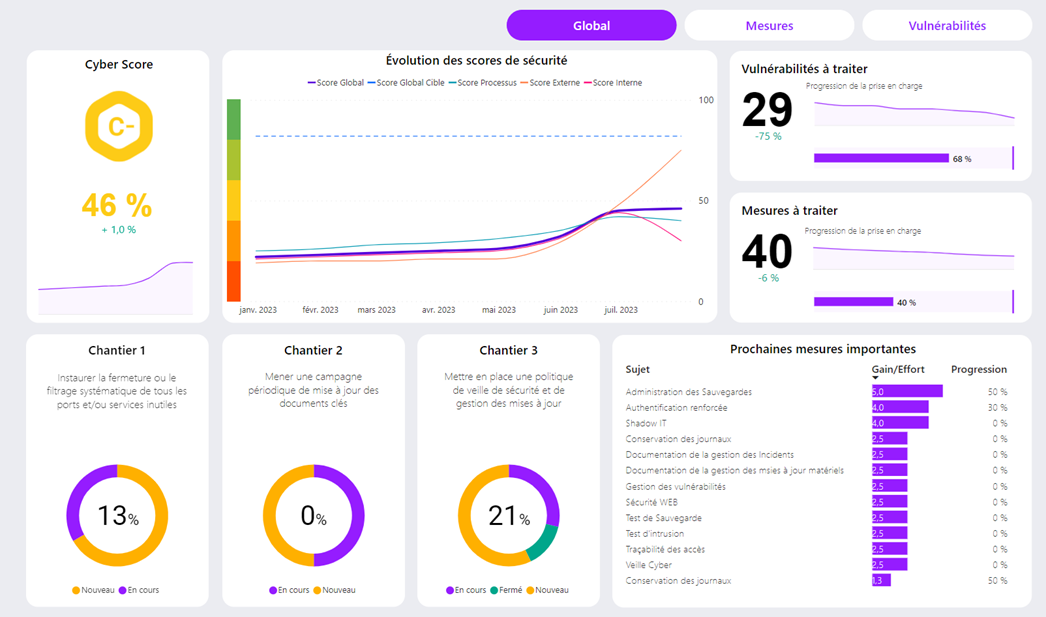Image resolution: width=1046 pixels, height=617 pixels.
Task: Open the Administration des Sauvegardes row
Action: click(689, 391)
